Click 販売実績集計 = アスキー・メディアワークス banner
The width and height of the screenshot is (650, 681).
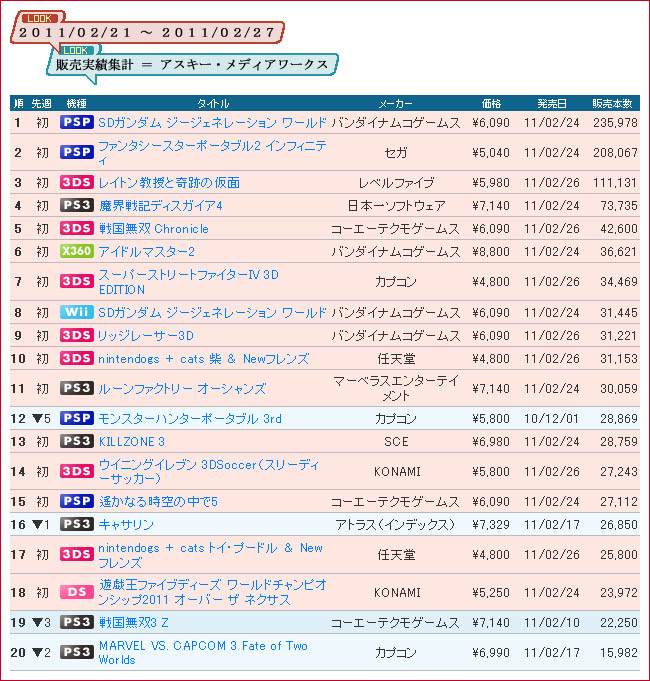pyautogui.click(x=192, y=65)
